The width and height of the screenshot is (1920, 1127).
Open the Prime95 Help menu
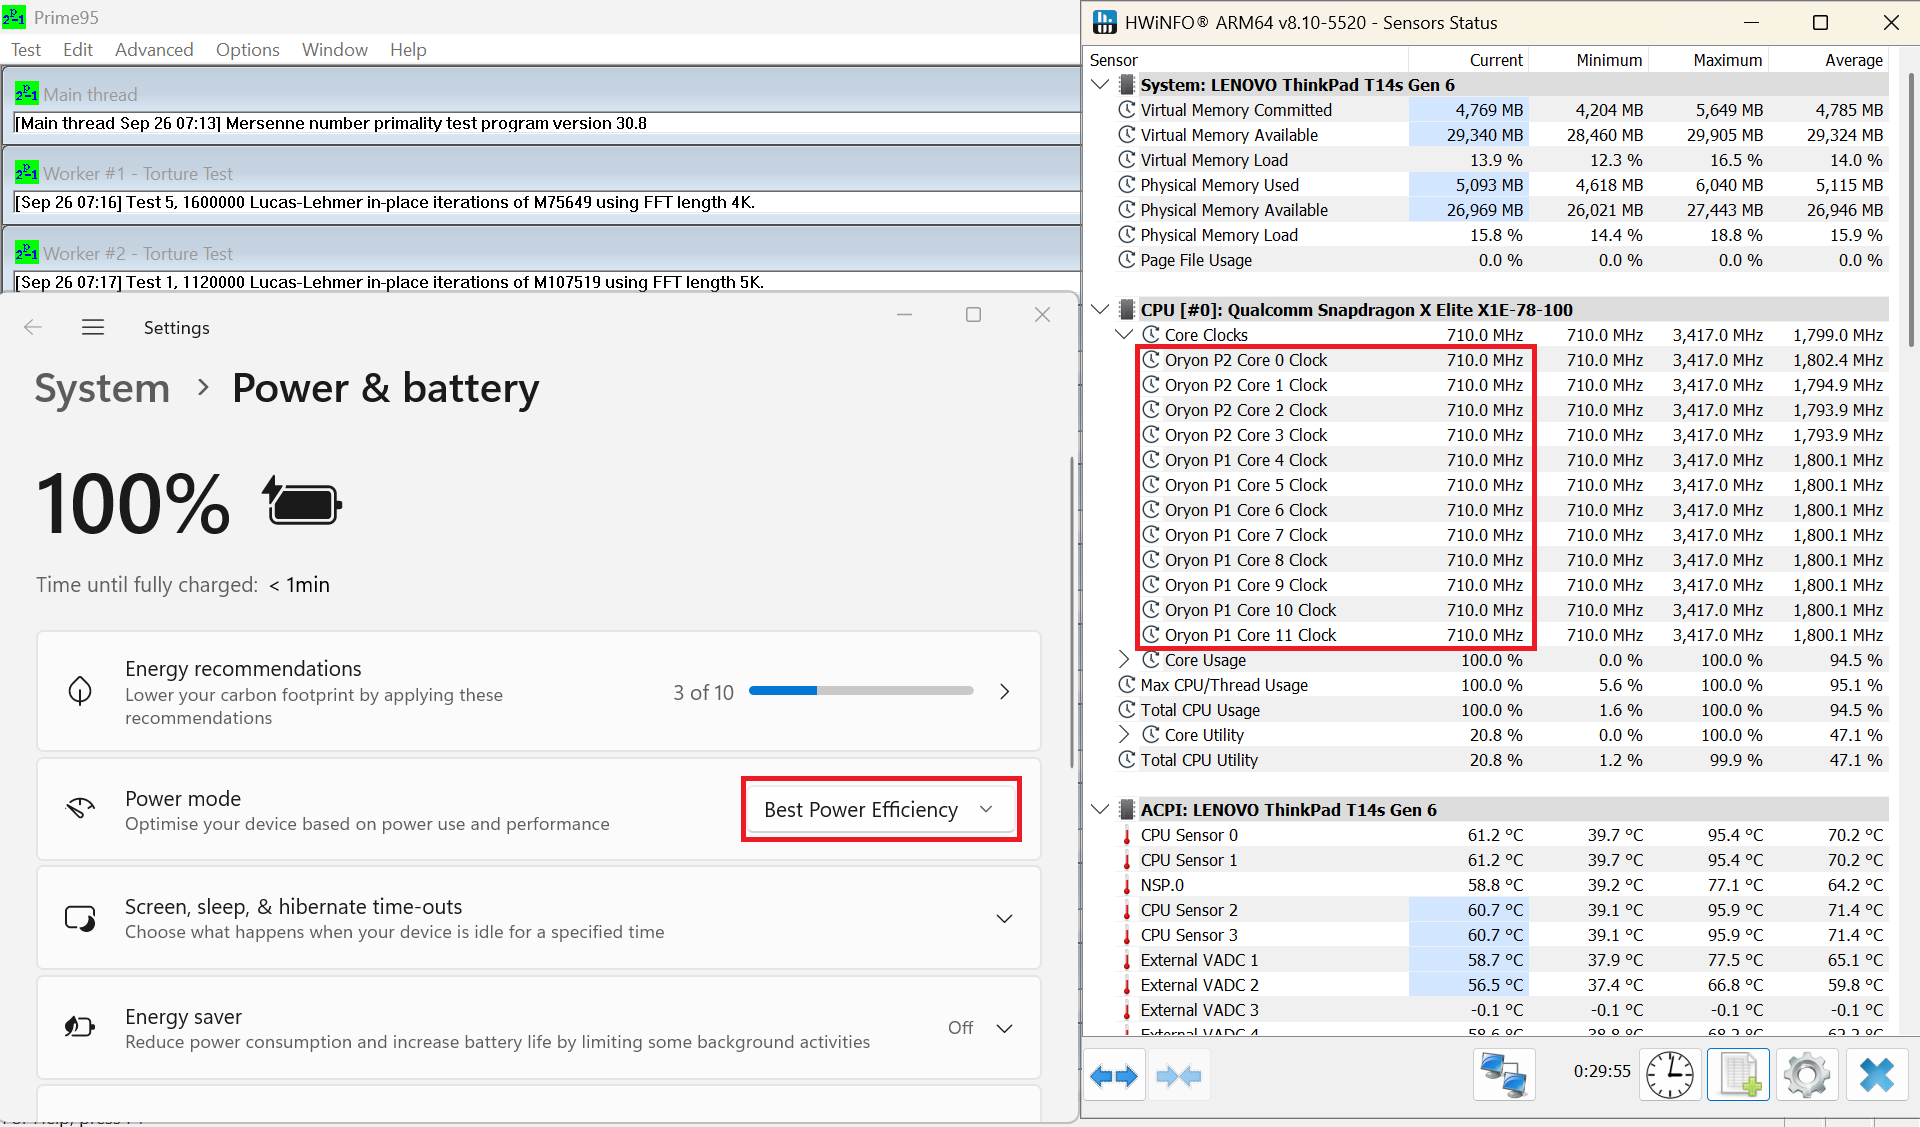(408, 50)
